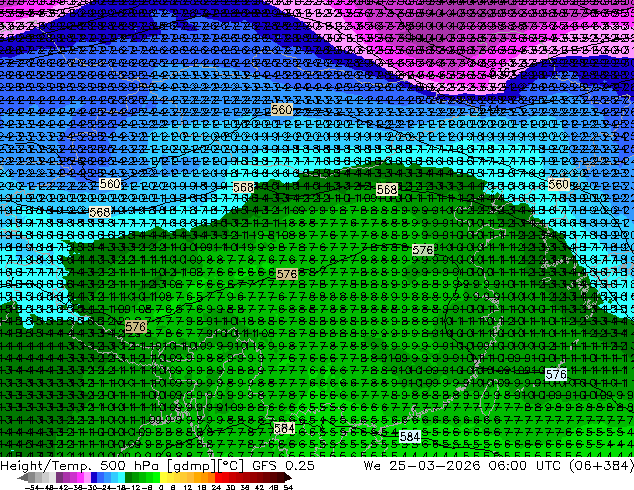Screen dimensions: 634x490
Task: Click the '-54' color scale label
Action: point(32,487)
